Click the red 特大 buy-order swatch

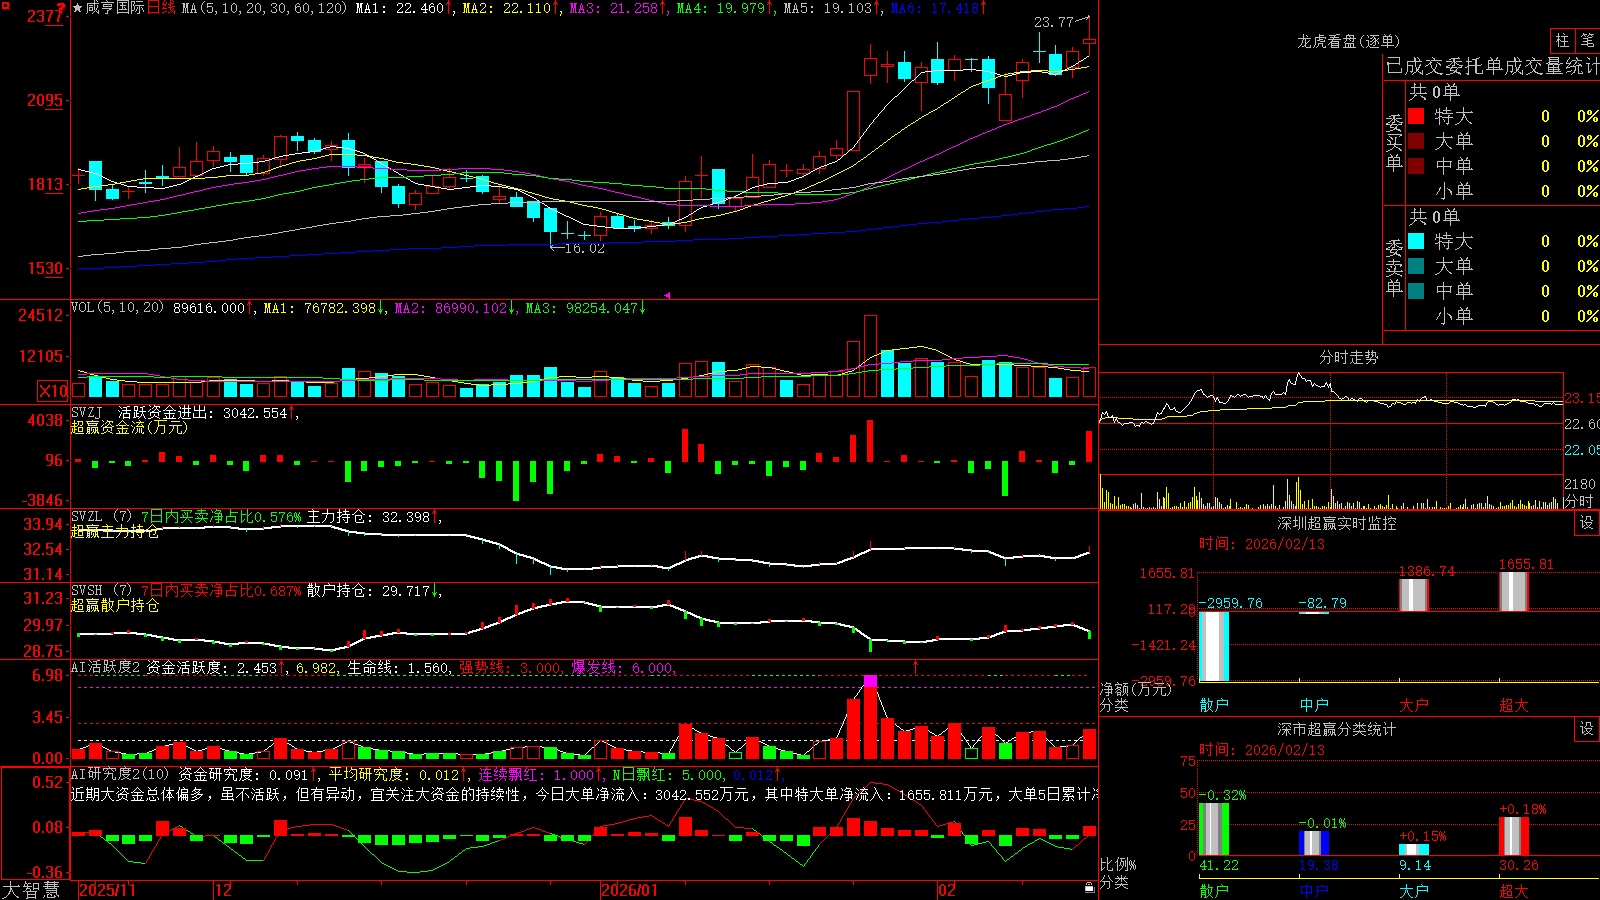[1416, 116]
